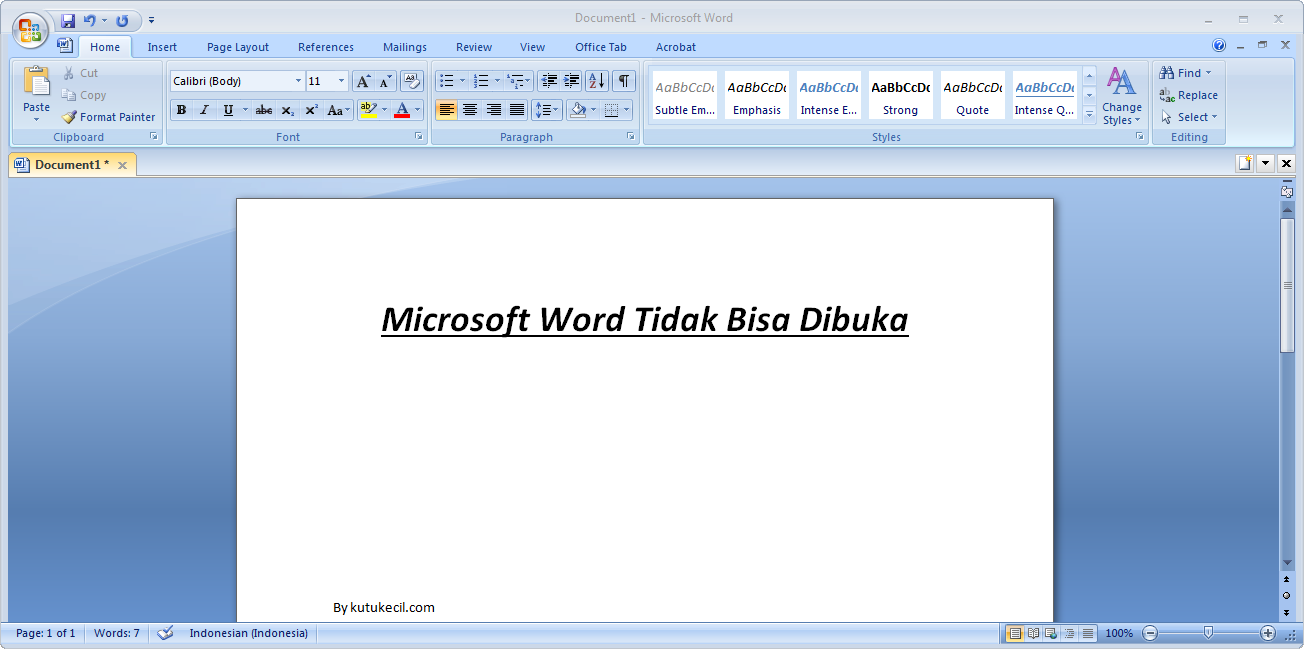Paste clipboard contents

pyautogui.click(x=36, y=94)
